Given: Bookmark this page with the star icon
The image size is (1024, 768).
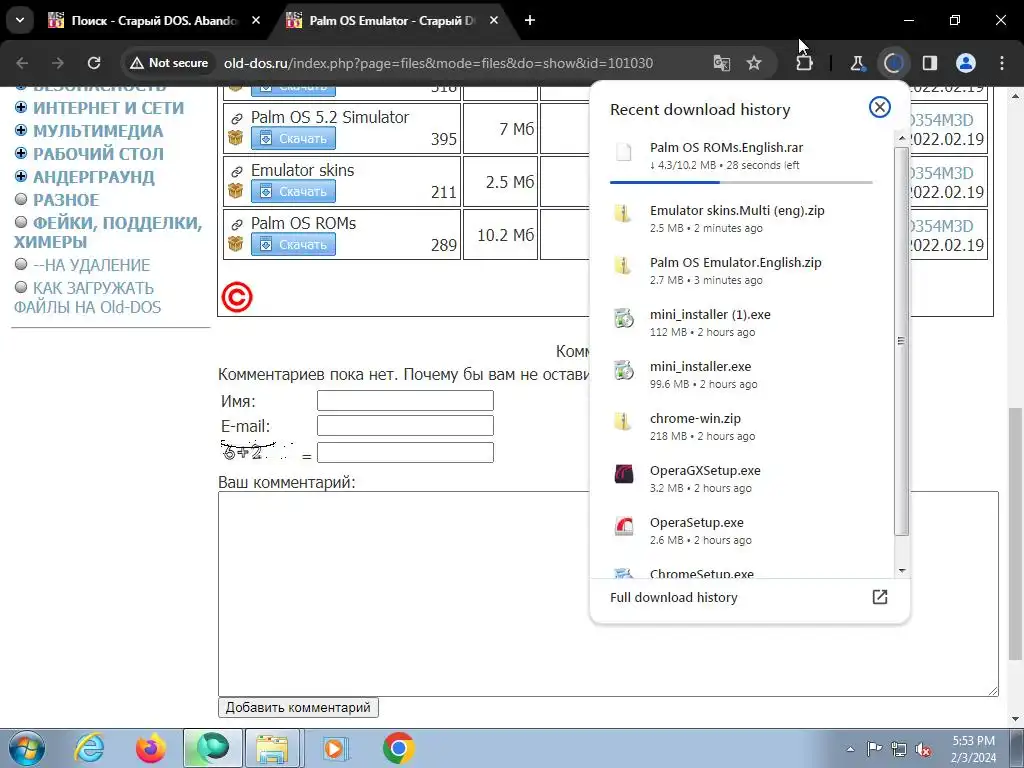Looking at the screenshot, I should (754, 63).
